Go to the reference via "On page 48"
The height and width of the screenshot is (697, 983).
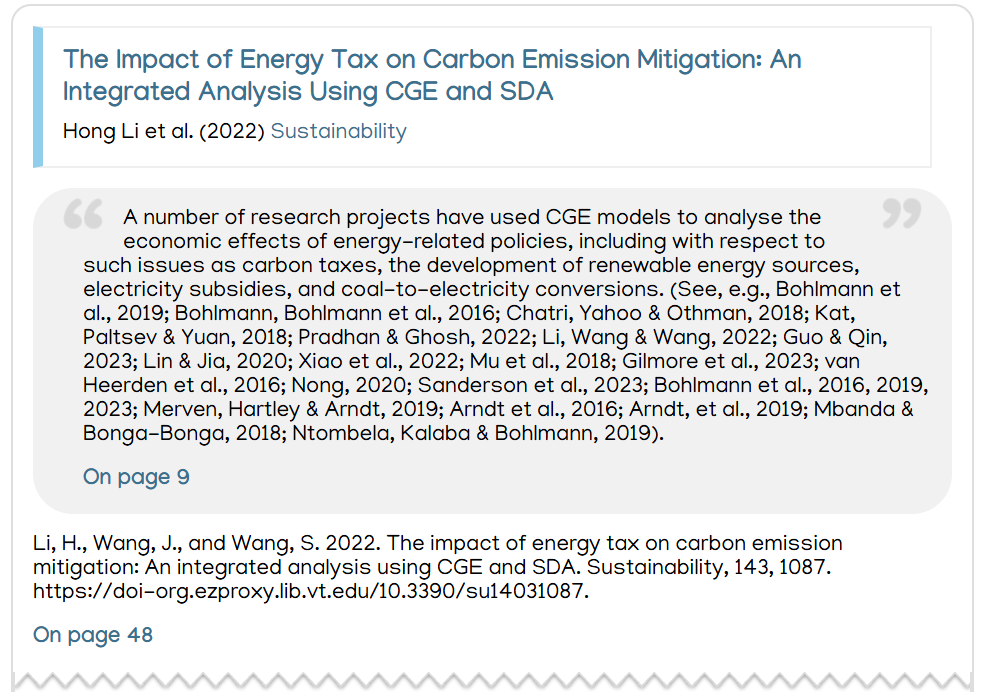(93, 634)
